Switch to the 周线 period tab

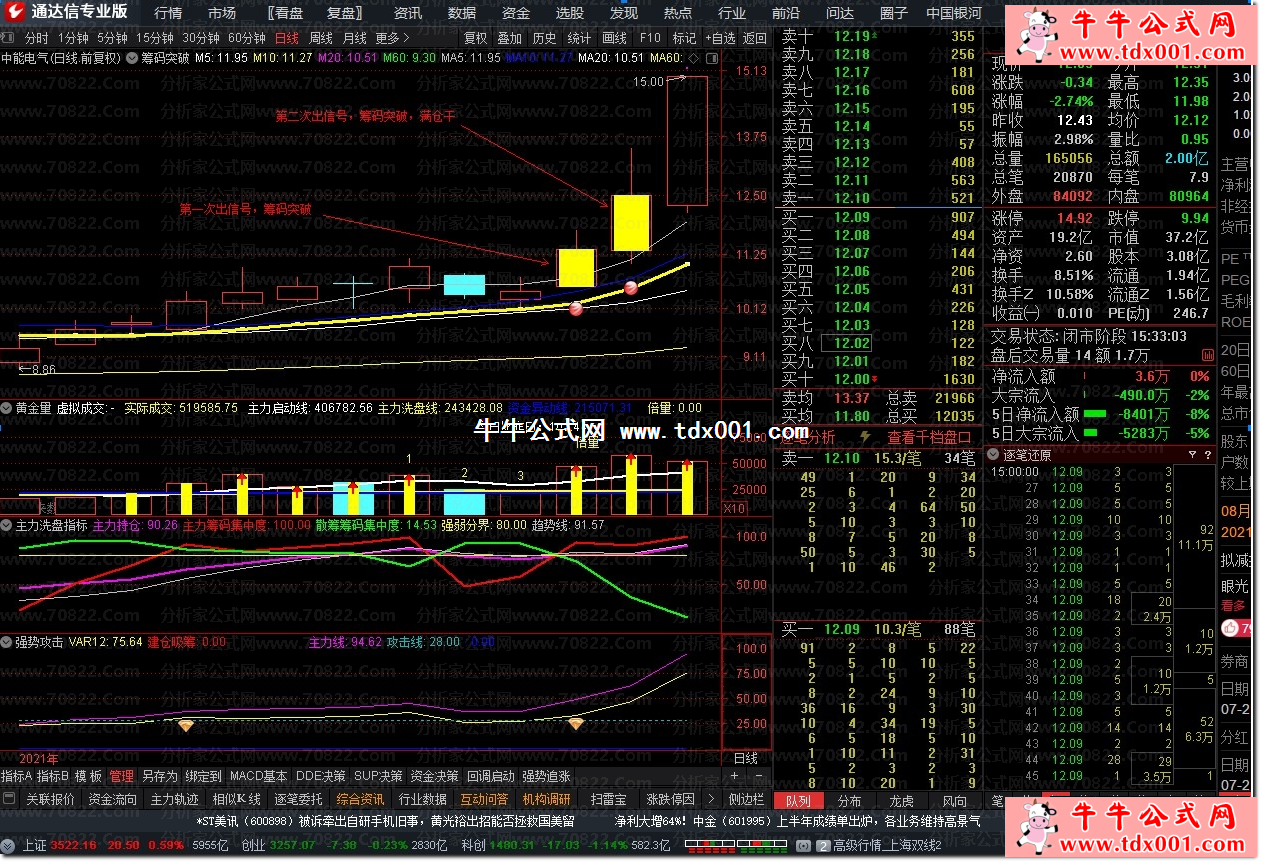(321, 38)
